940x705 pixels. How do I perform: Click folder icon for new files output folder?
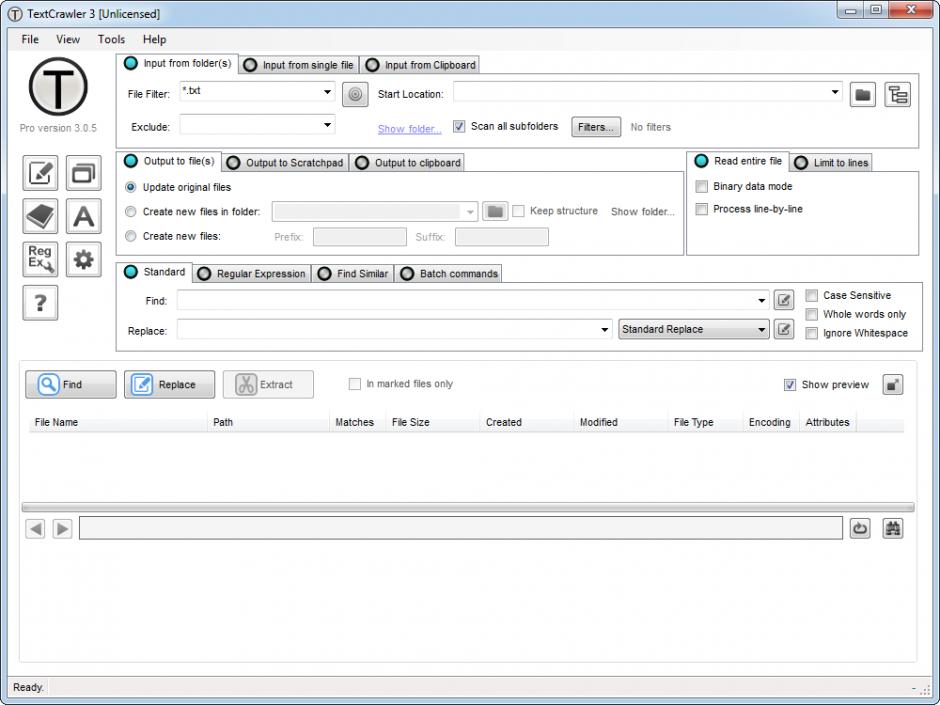tap(495, 211)
